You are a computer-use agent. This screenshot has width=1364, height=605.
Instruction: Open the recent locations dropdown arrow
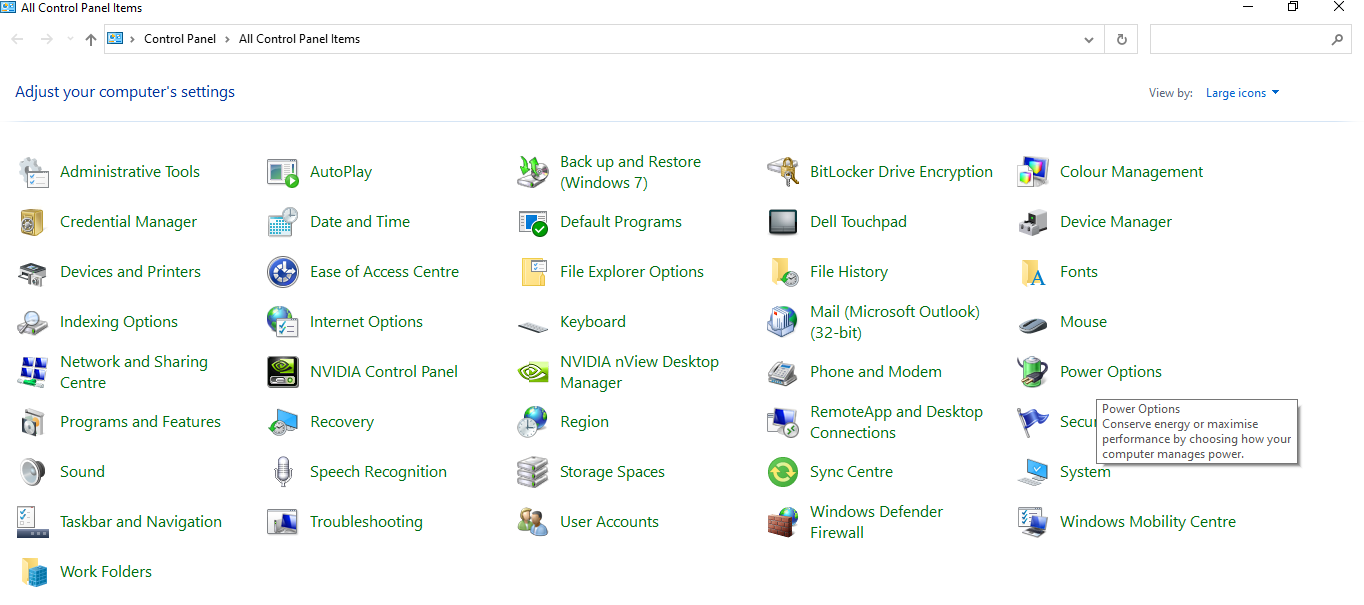pos(70,39)
